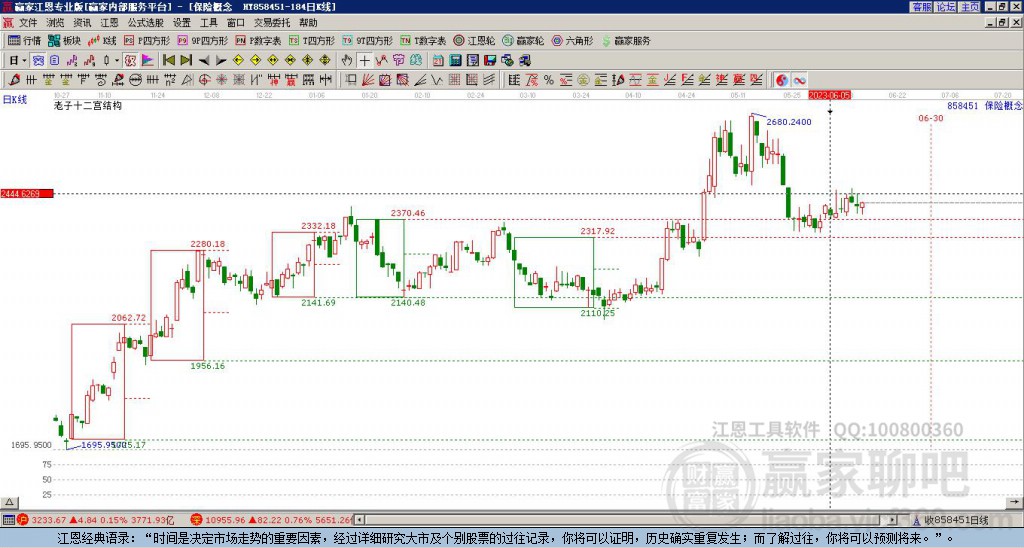Click the horizontal scrollbar right arrow
1024x548 pixels.
coord(893,520)
